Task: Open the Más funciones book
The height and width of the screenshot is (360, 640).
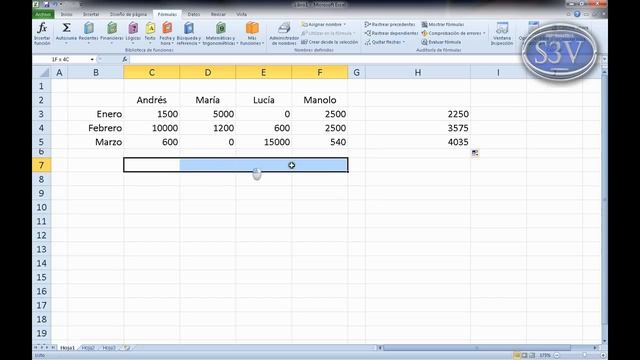Action: point(252,33)
